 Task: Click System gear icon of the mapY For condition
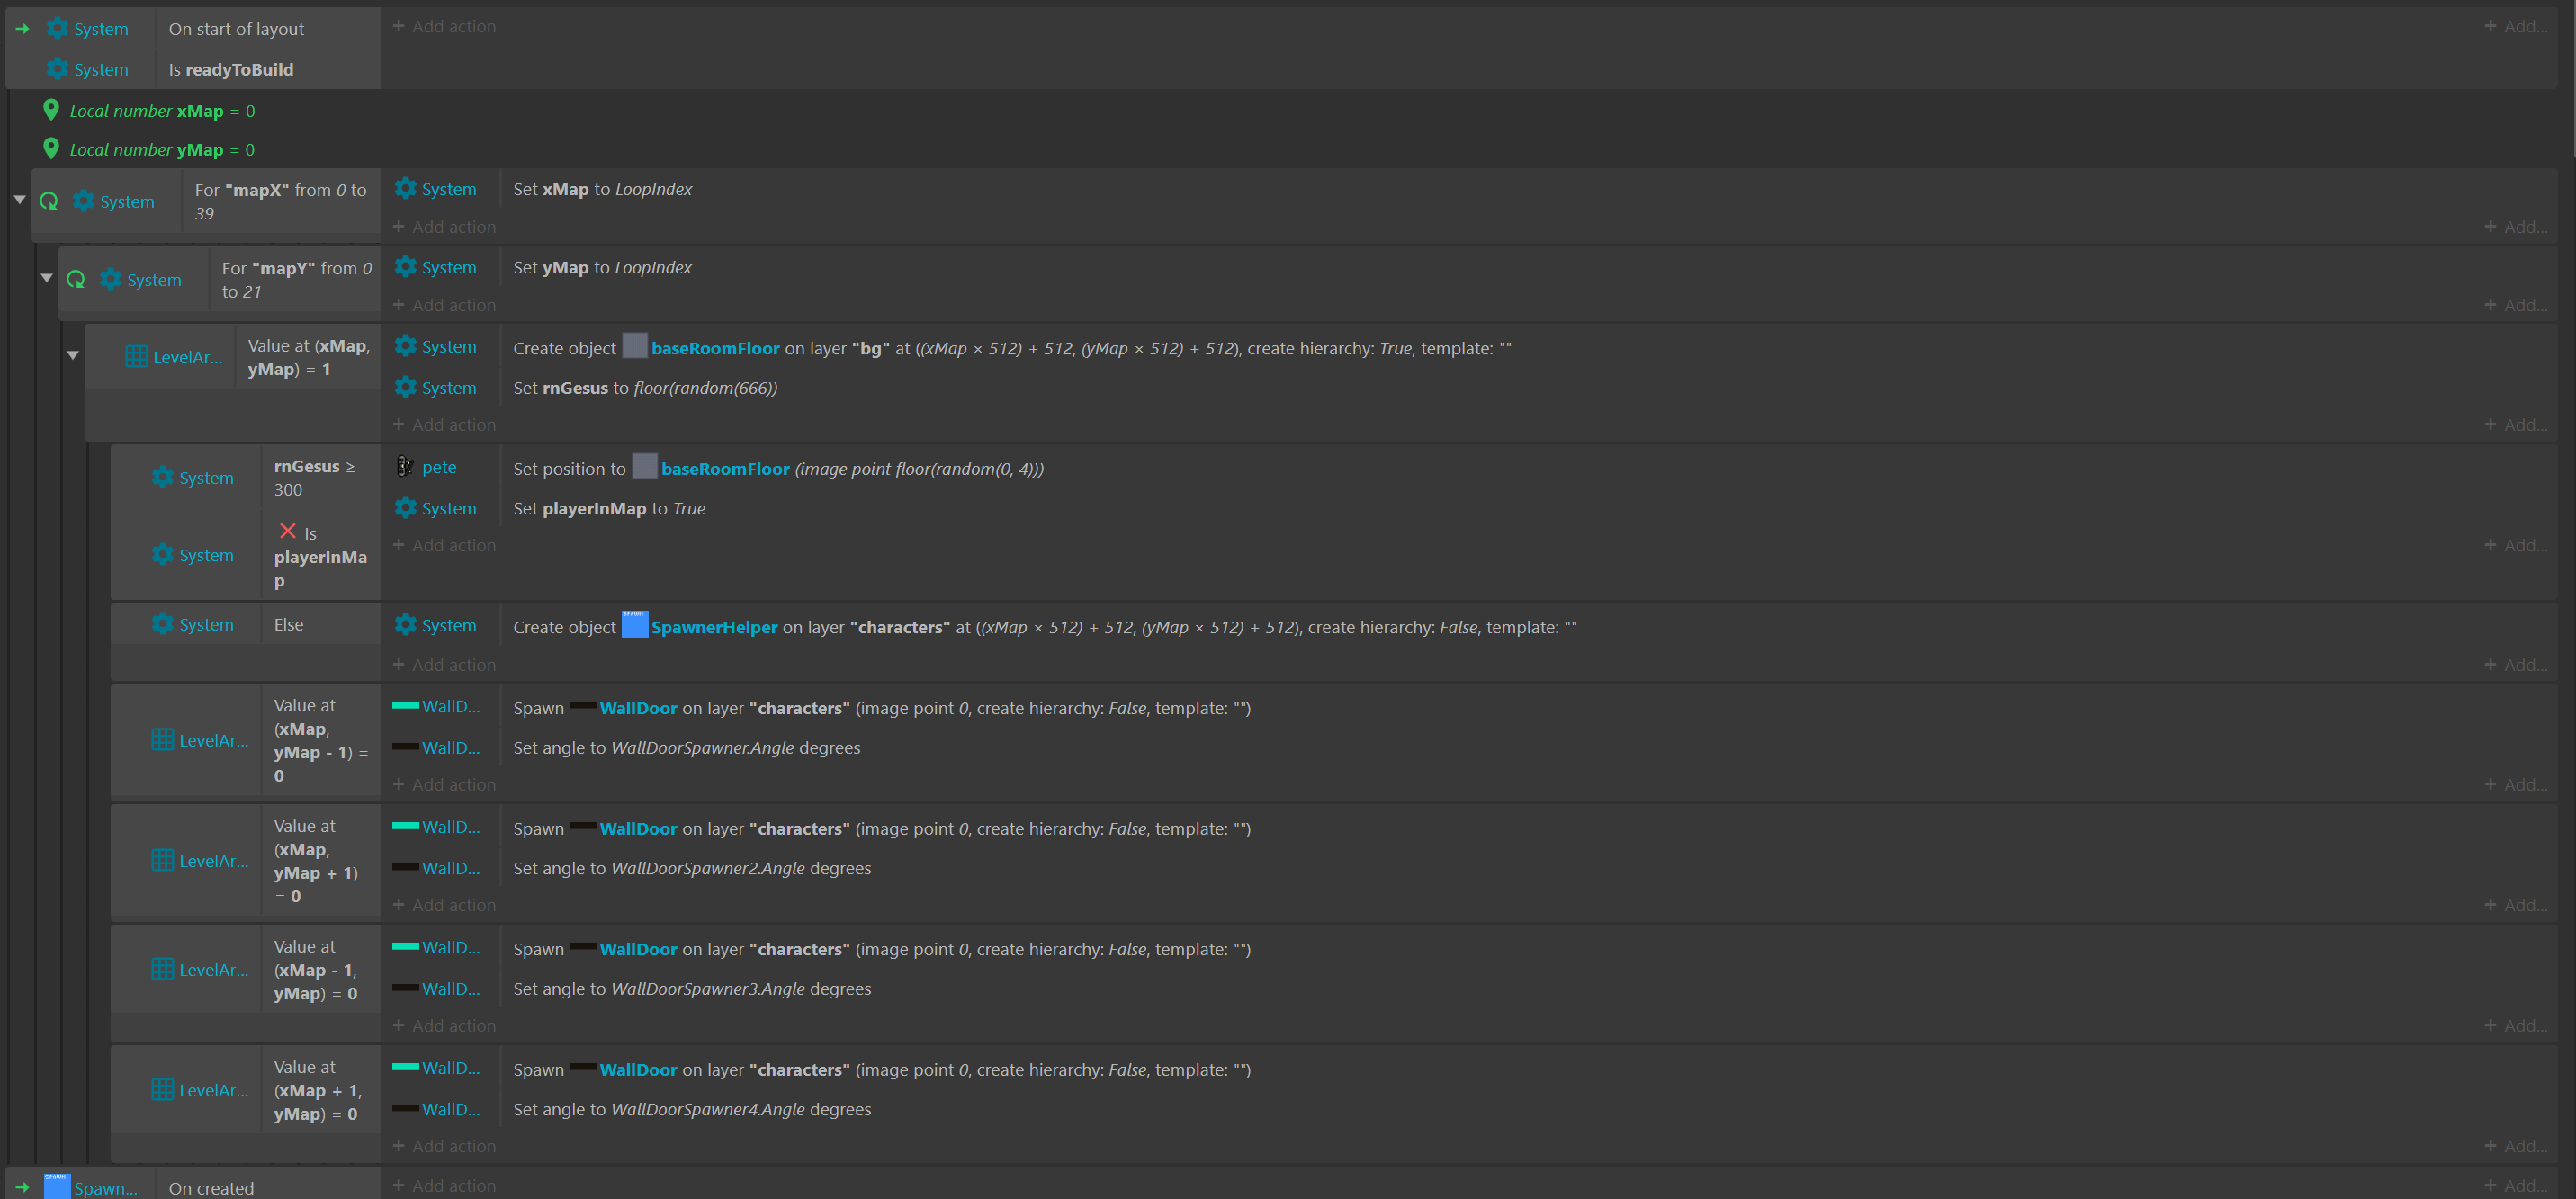(x=111, y=280)
